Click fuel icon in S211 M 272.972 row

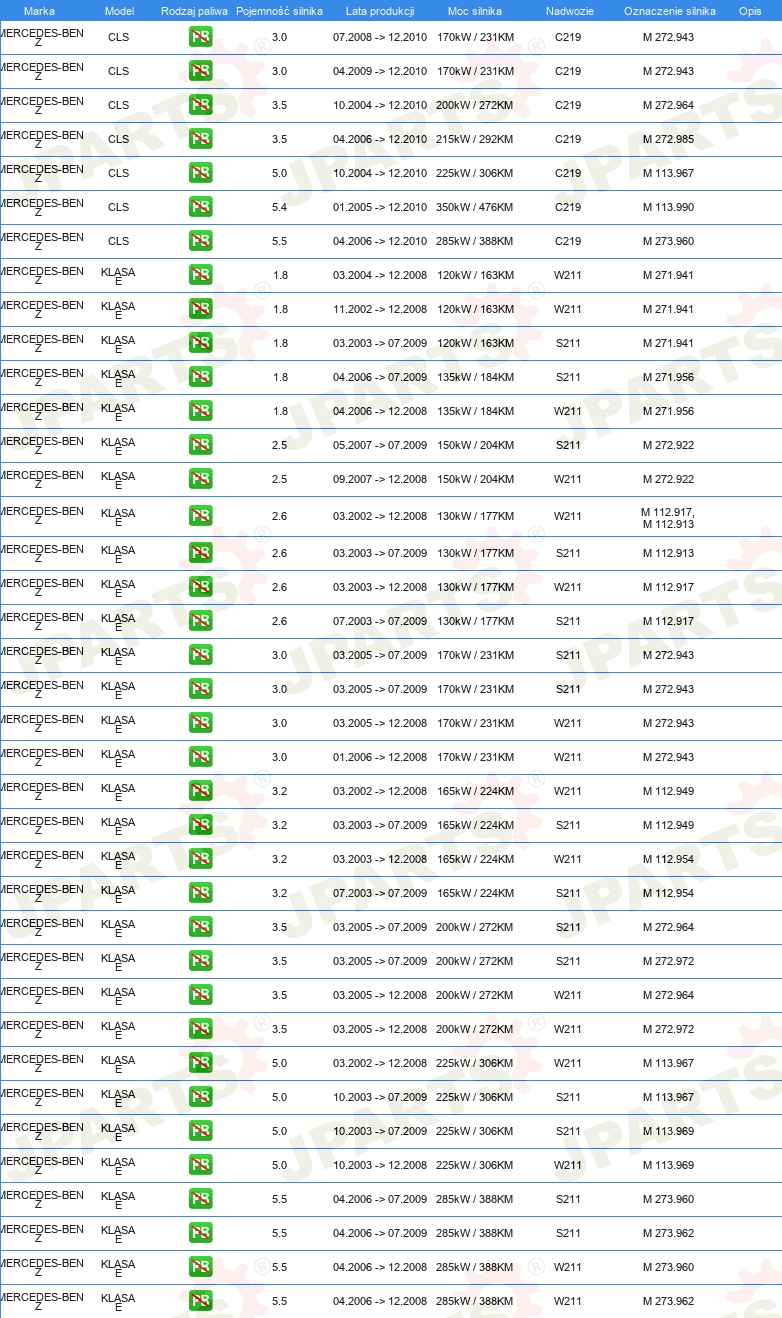200,961
